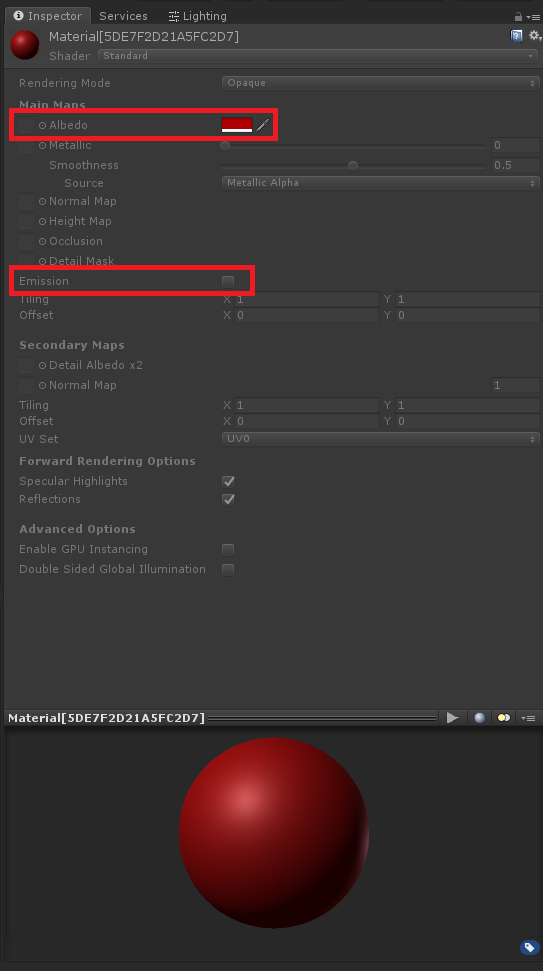
Task: Toggle preview lighting icon
Action: click(504, 718)
